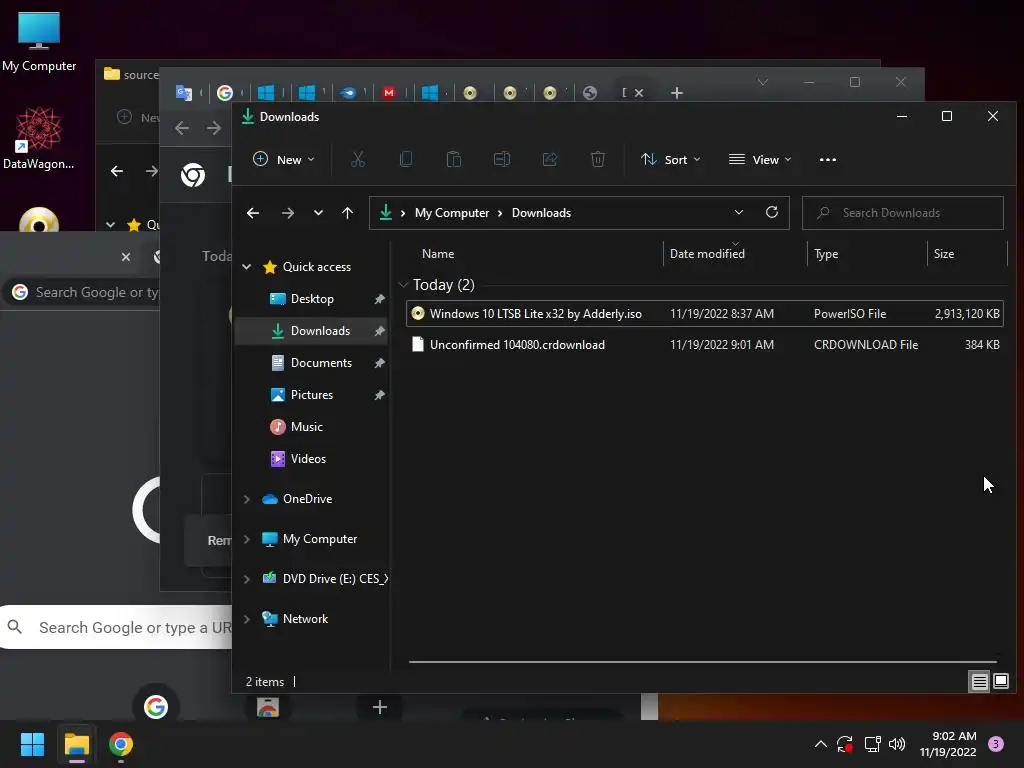This screenshot has width=1024, height=768.
Task: Click Downloads in address breadcrumb
Action: [x=541, y=213]
